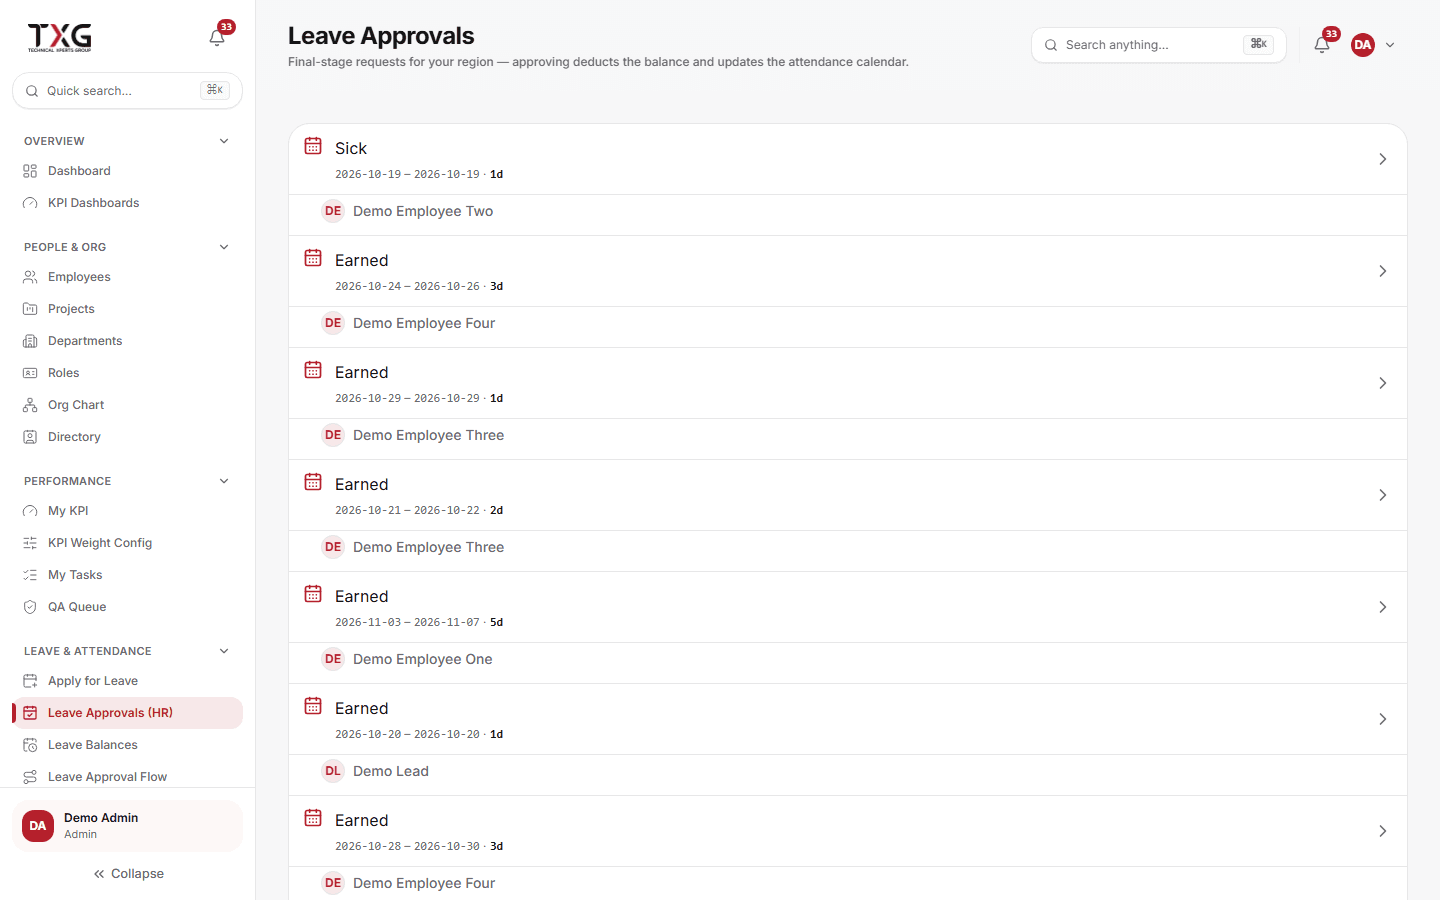Collapse the People & Org section
The width and height of the screenshot is (1440, 900).
tap(224, 247)
